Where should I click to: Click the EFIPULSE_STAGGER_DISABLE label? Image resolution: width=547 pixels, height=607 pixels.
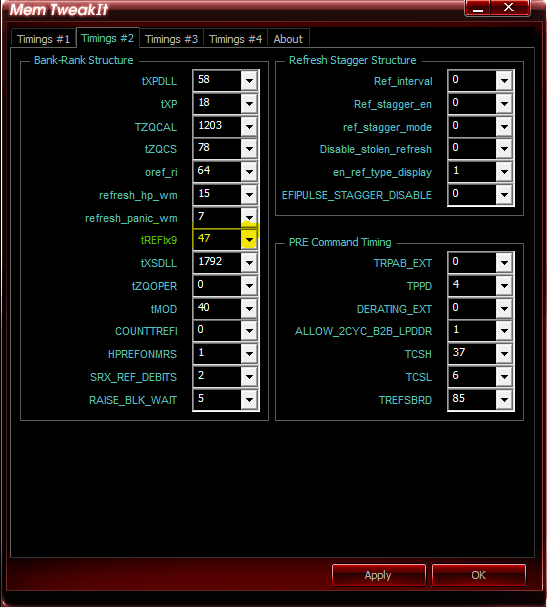coord(357,195)
